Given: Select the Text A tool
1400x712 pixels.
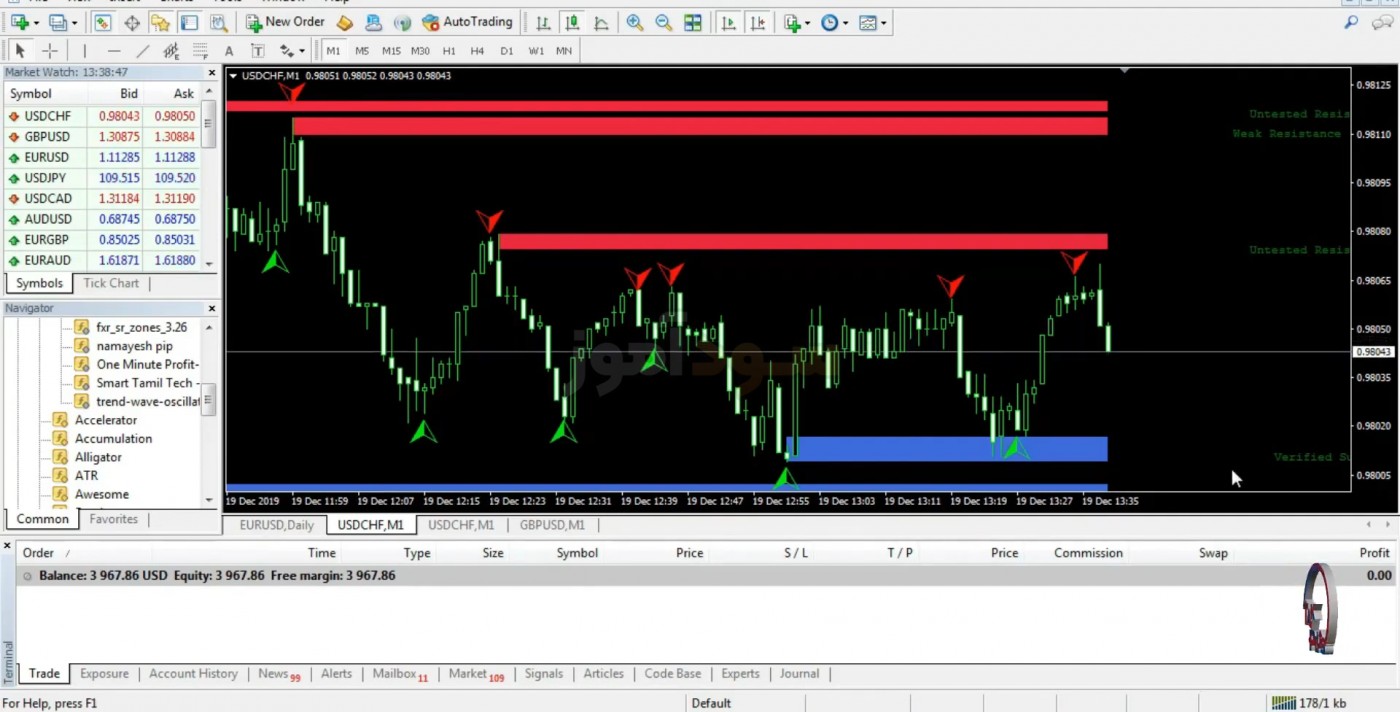Looking at the screenshot, I should click(x=229, y=51).
